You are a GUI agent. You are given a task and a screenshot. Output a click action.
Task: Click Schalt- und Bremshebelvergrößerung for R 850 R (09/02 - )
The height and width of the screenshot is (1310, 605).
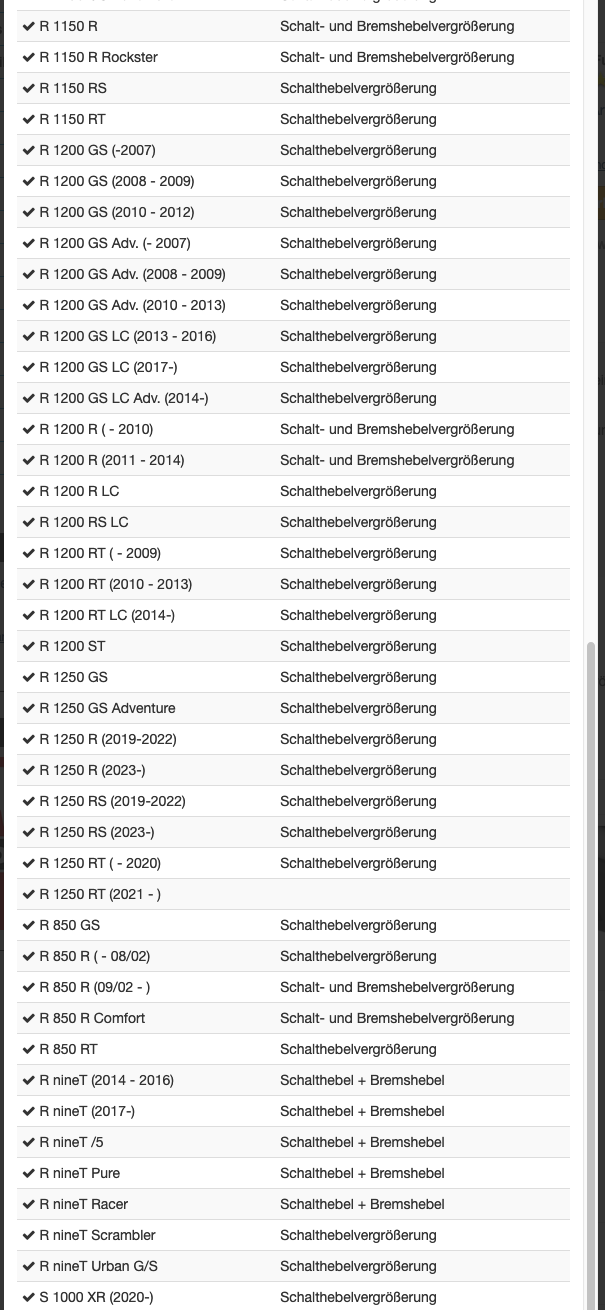click(397, 987)
